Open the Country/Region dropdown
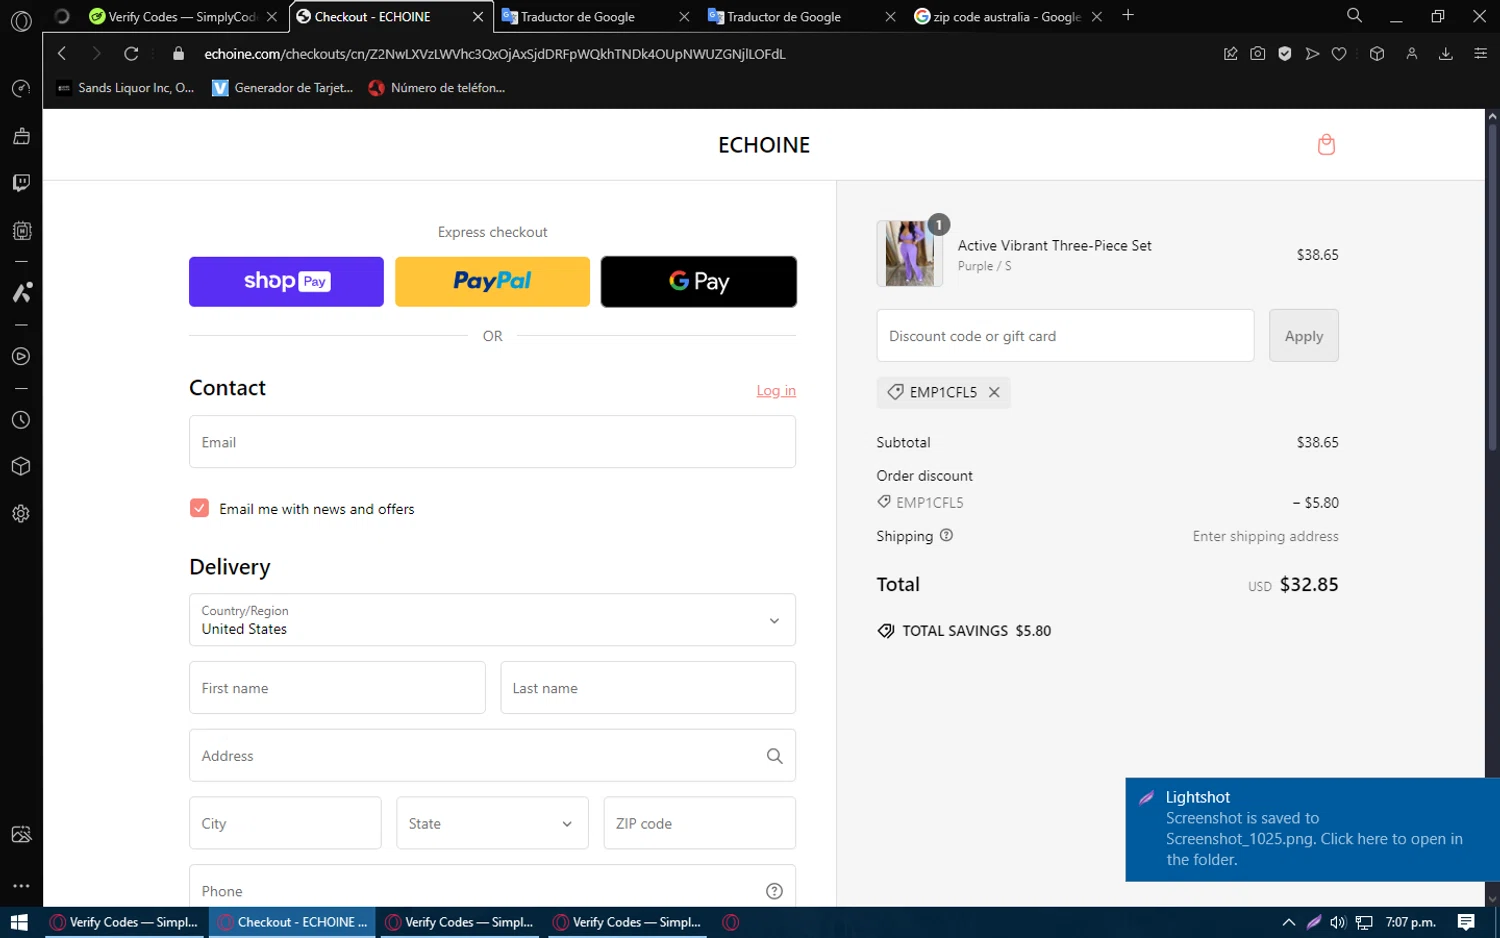The image size is (1500, 938). [x=492, y=620]
